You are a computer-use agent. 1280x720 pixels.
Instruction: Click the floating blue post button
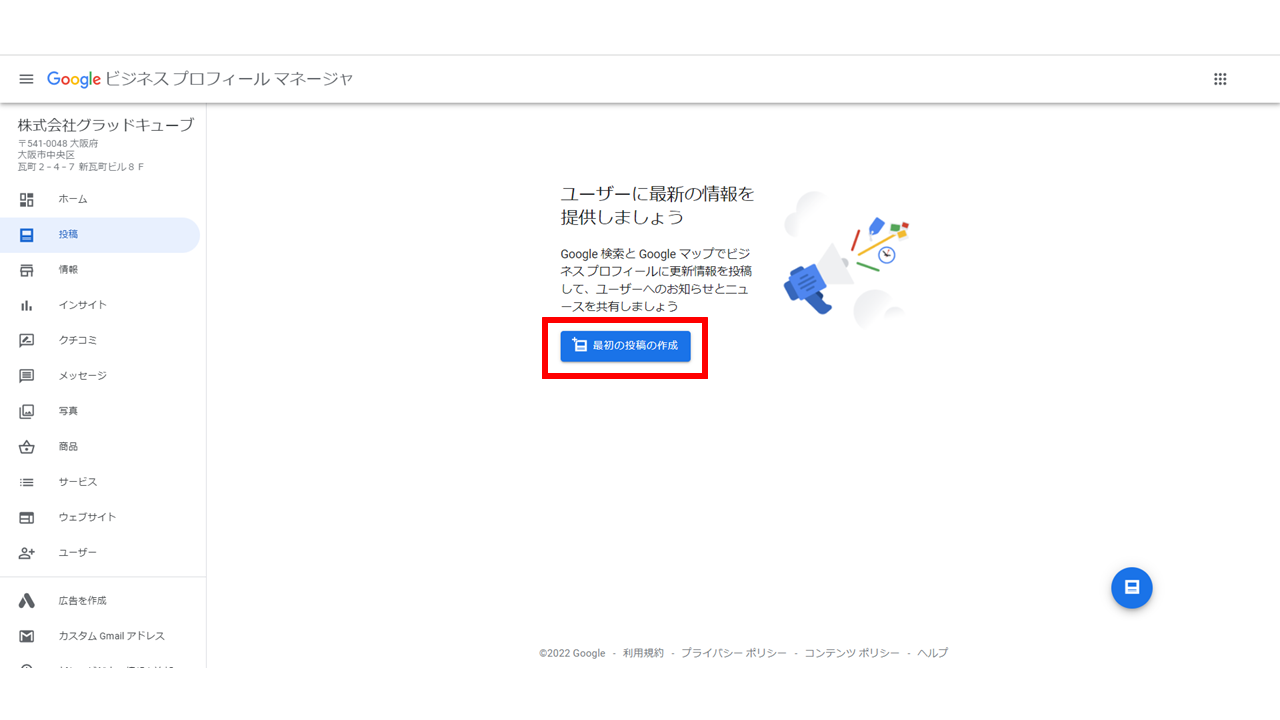(1132, 588)
